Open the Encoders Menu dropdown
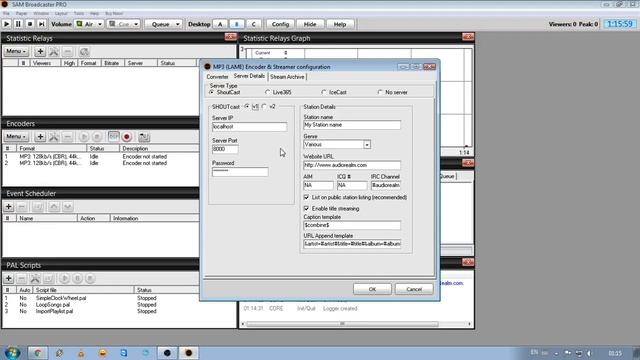Viewport: 640px width, 360px height. 16,136
